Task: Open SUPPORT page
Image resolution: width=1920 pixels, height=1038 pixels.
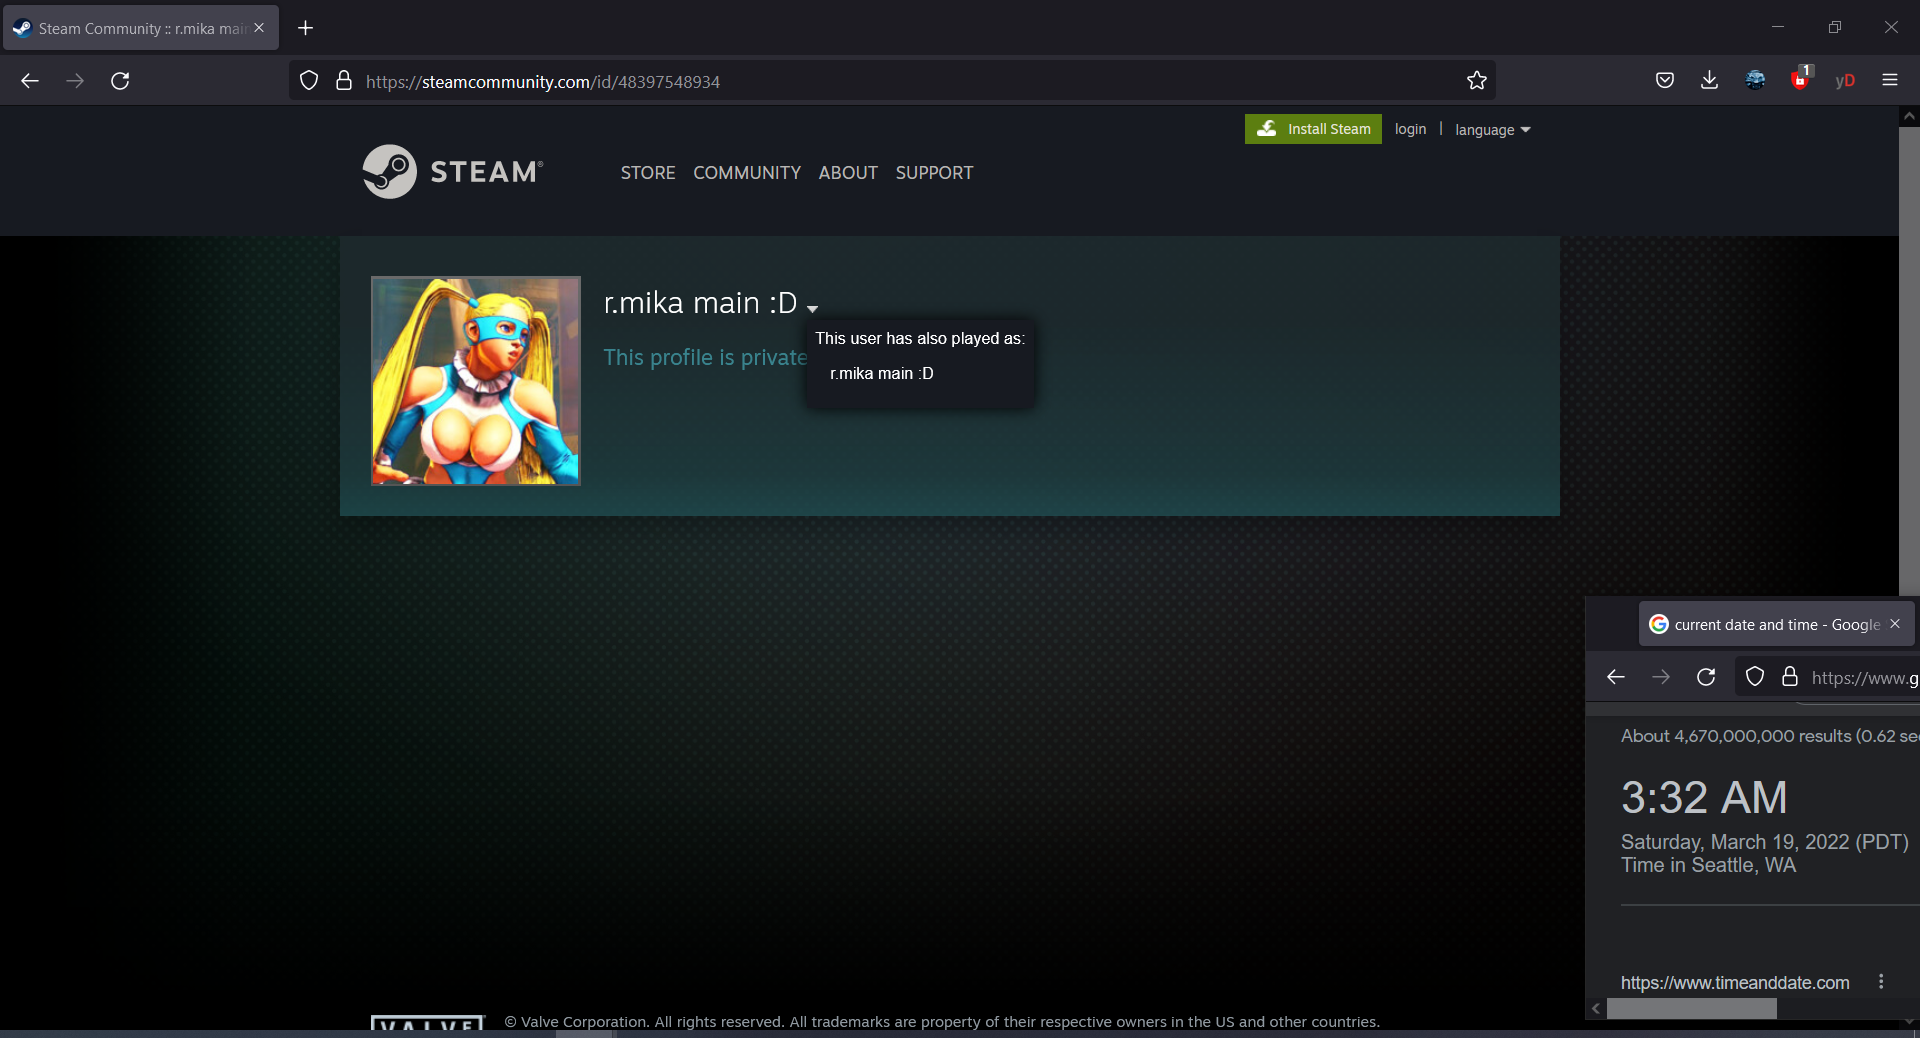Action: (x=934, y=173)
